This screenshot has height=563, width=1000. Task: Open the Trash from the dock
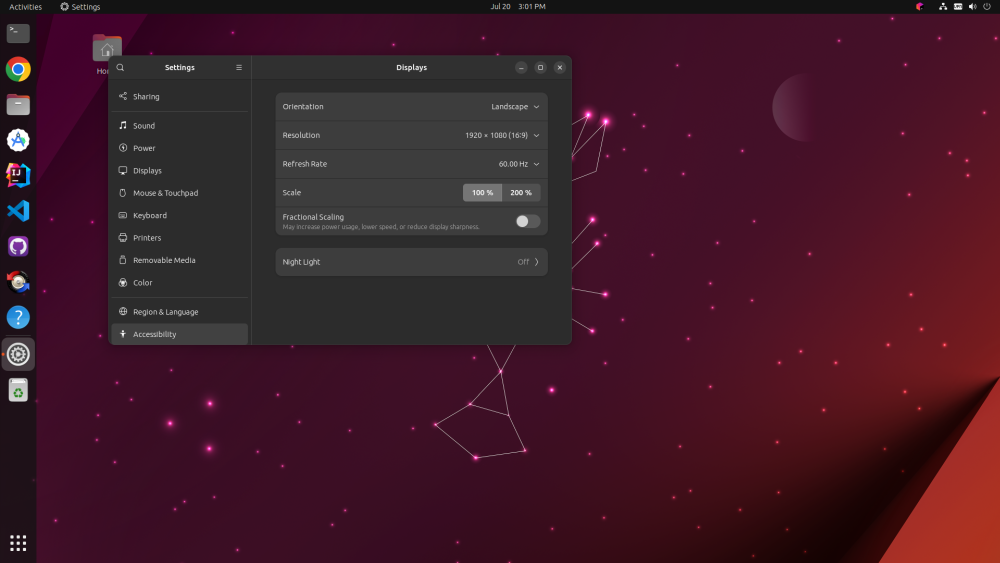[x=18, y=390]
